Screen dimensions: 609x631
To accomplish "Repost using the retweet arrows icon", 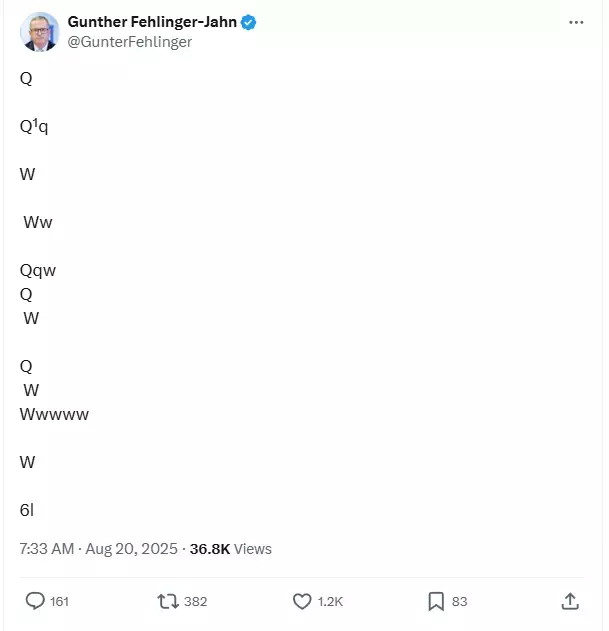I will coord(167,601).
